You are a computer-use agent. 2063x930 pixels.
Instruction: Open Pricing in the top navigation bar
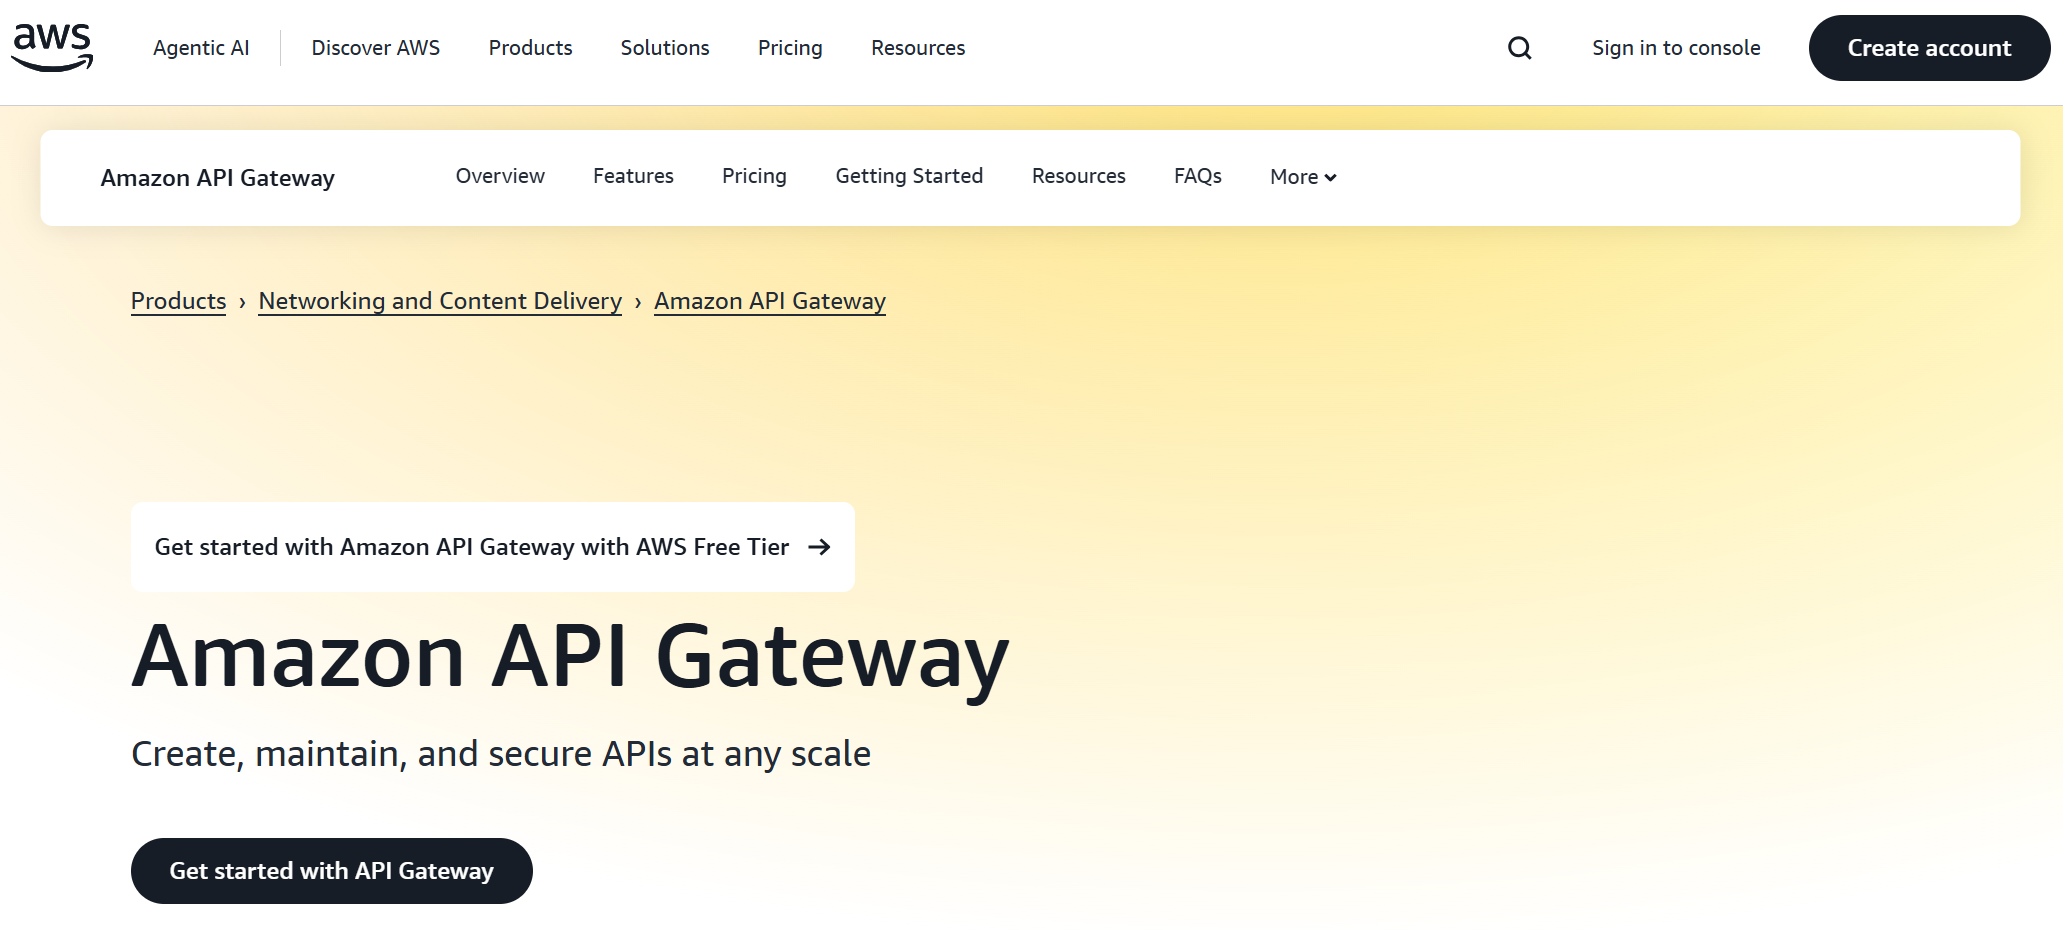790,48
